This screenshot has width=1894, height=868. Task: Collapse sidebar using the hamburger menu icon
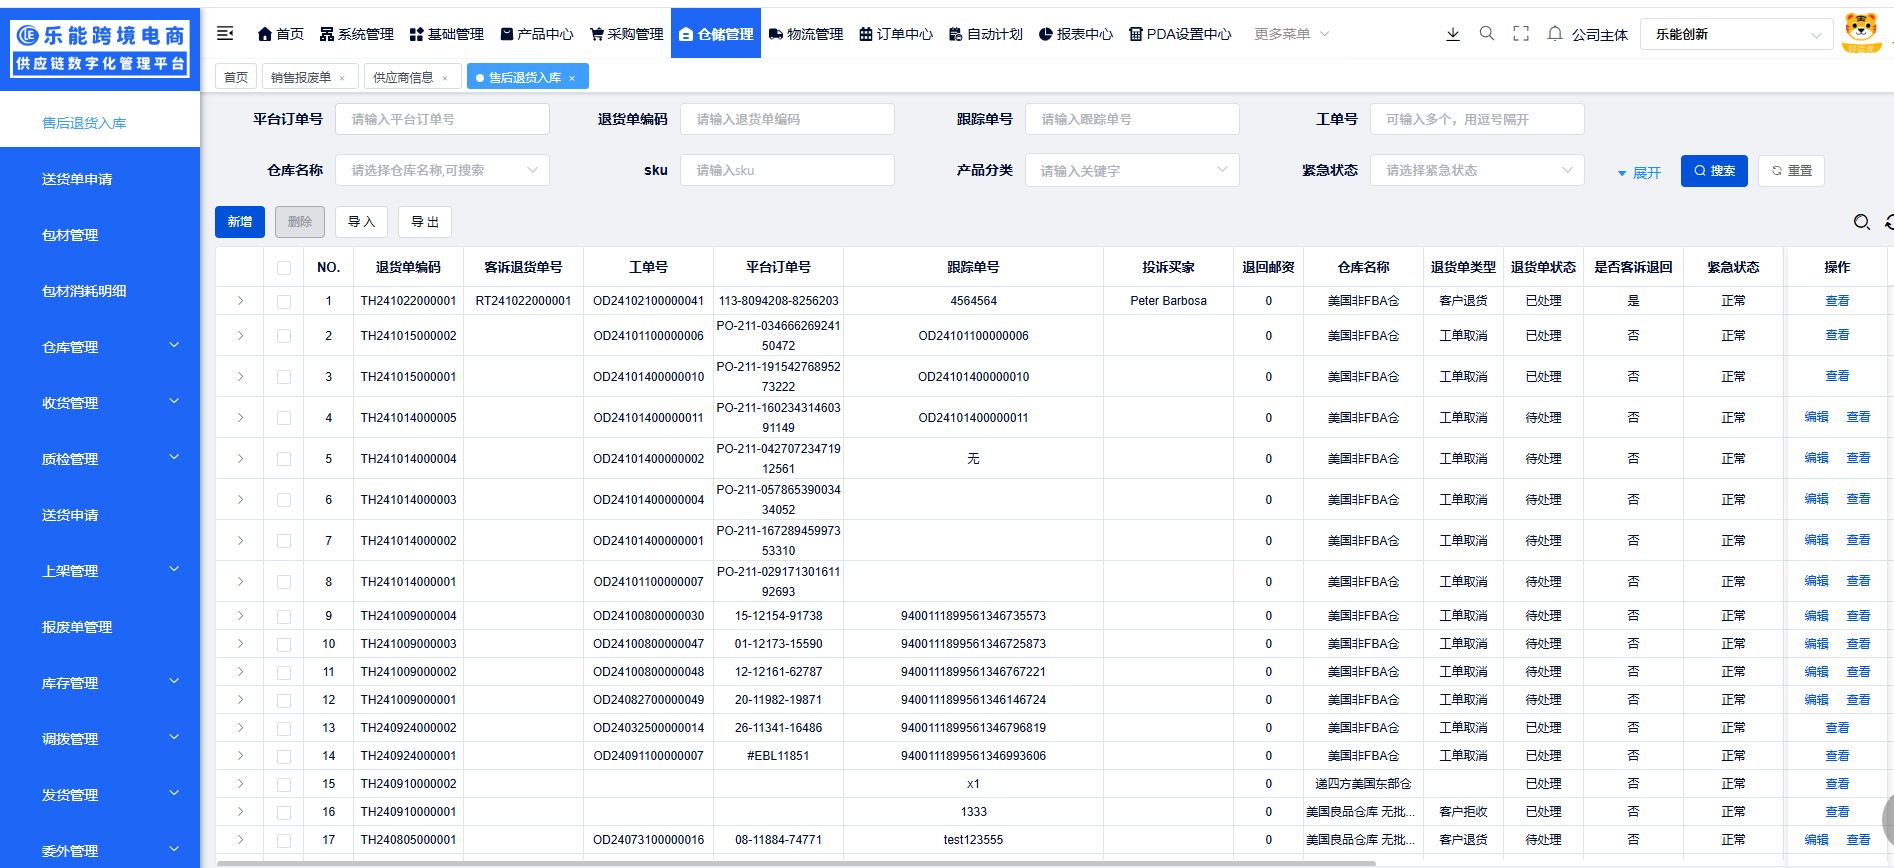(225, 34)
